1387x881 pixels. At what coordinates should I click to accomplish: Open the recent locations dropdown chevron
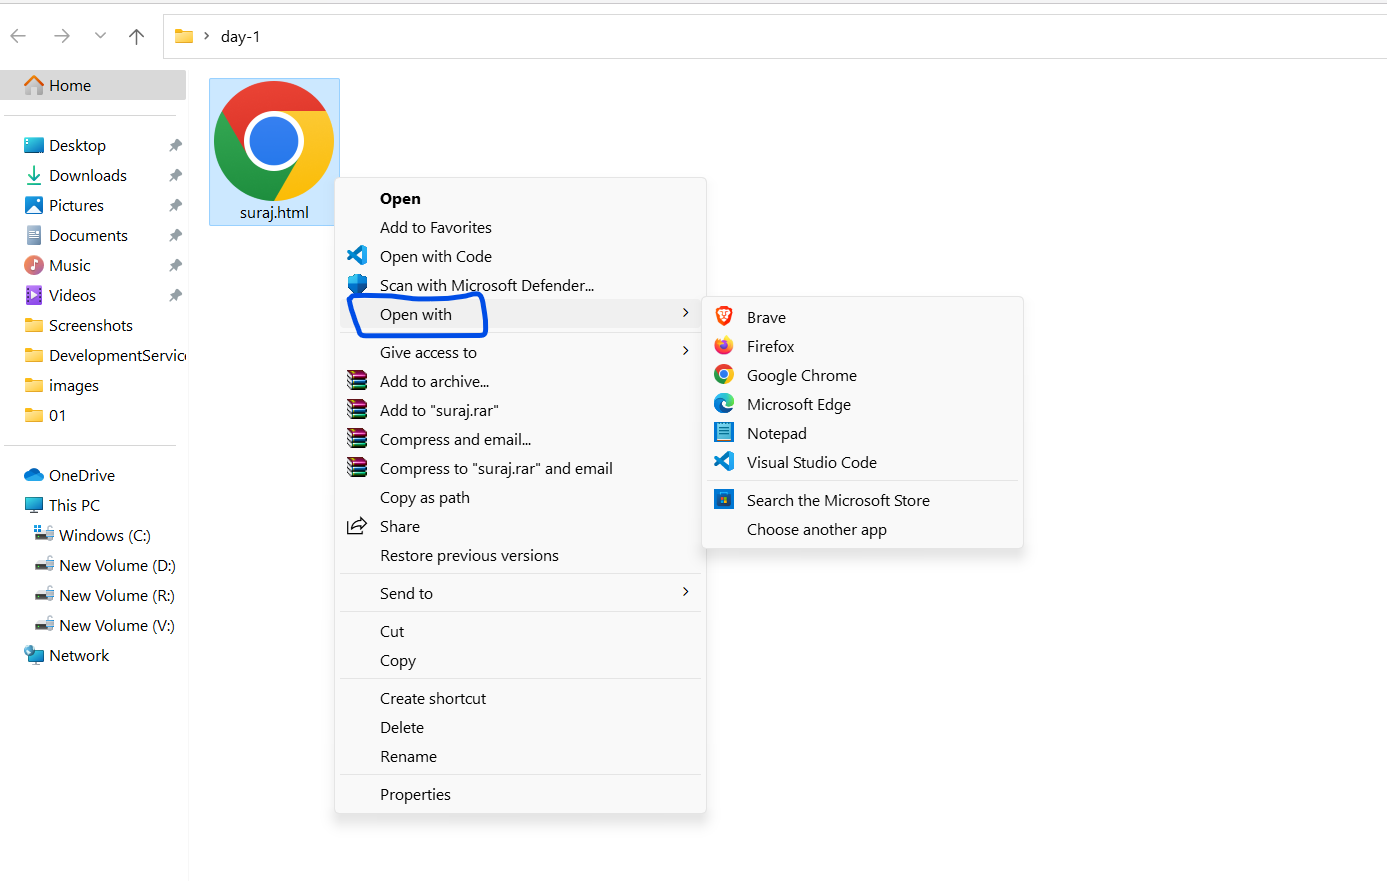[100, 36]
